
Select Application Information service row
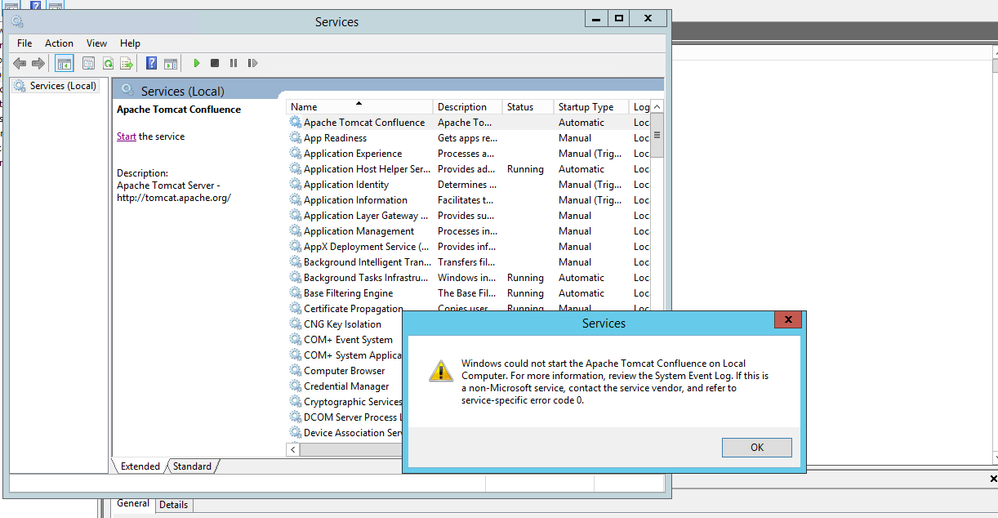[470, 200]
